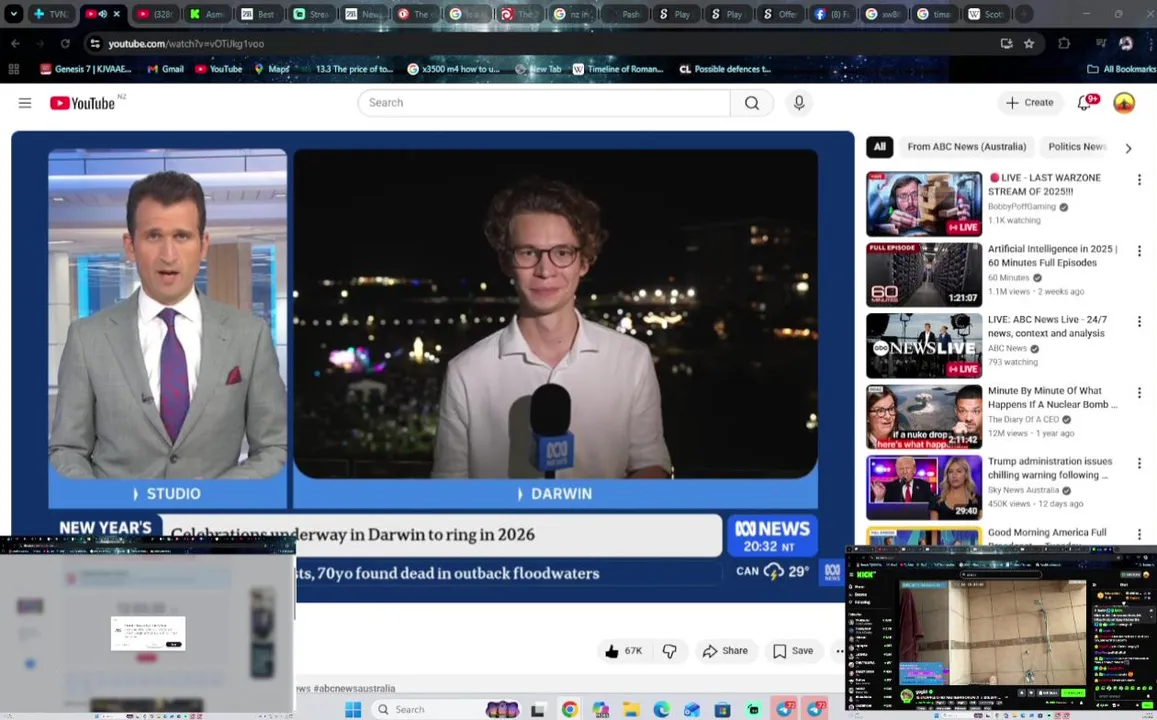Open more actions ellipsis beside Save
Image resolution: width=1157 pixels, height=720 pixels.
[x=839, y=651]
